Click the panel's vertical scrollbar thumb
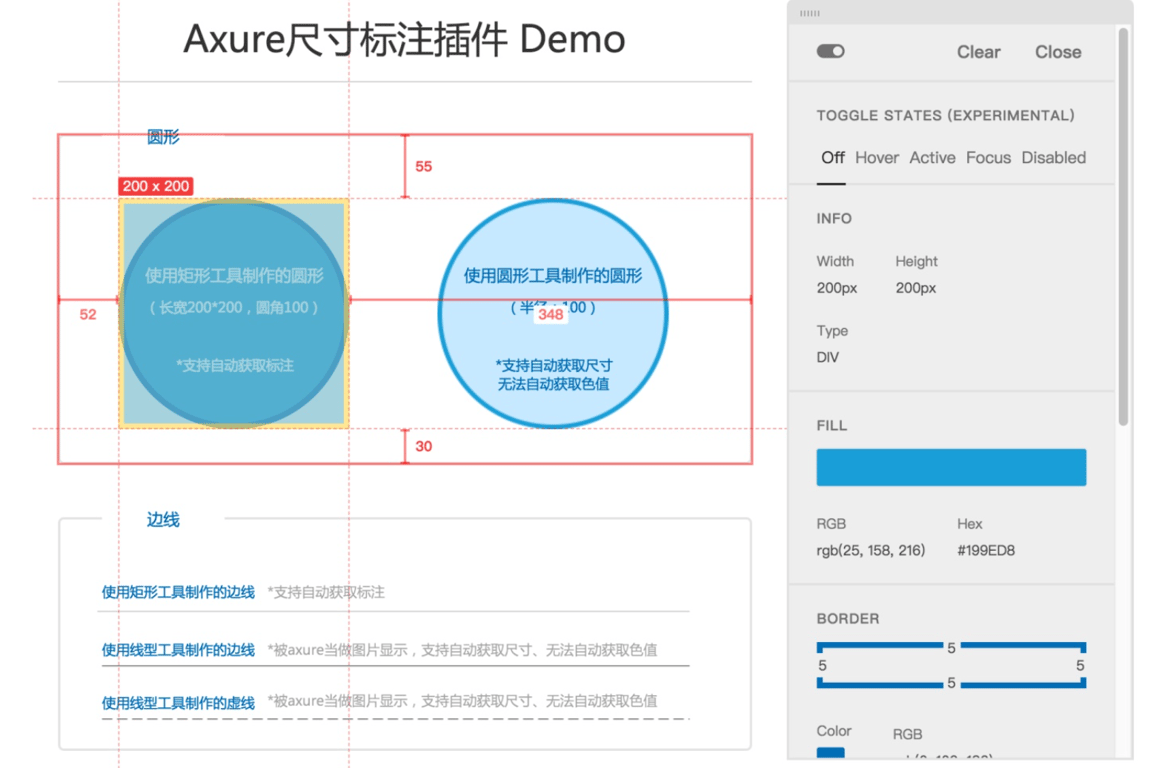The width and height of the screenshot is (1162, 768). pyautogui.click(x=1123, y=226)
